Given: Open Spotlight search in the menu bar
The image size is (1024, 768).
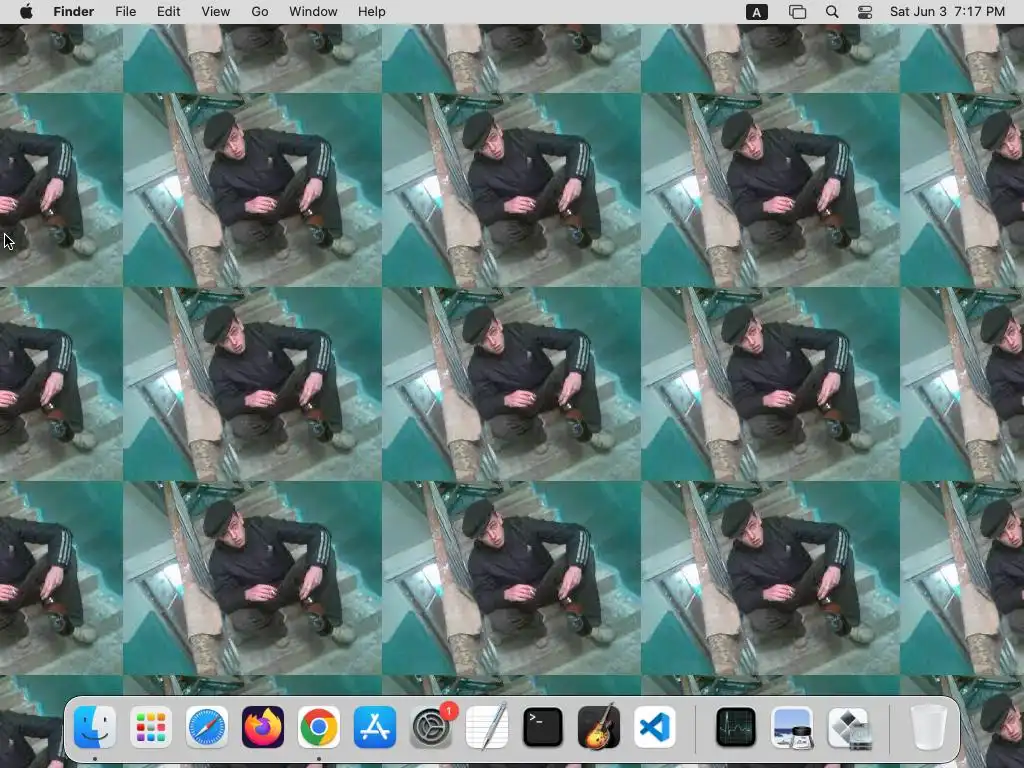Looking at the screenshot, I should point(832,12).
